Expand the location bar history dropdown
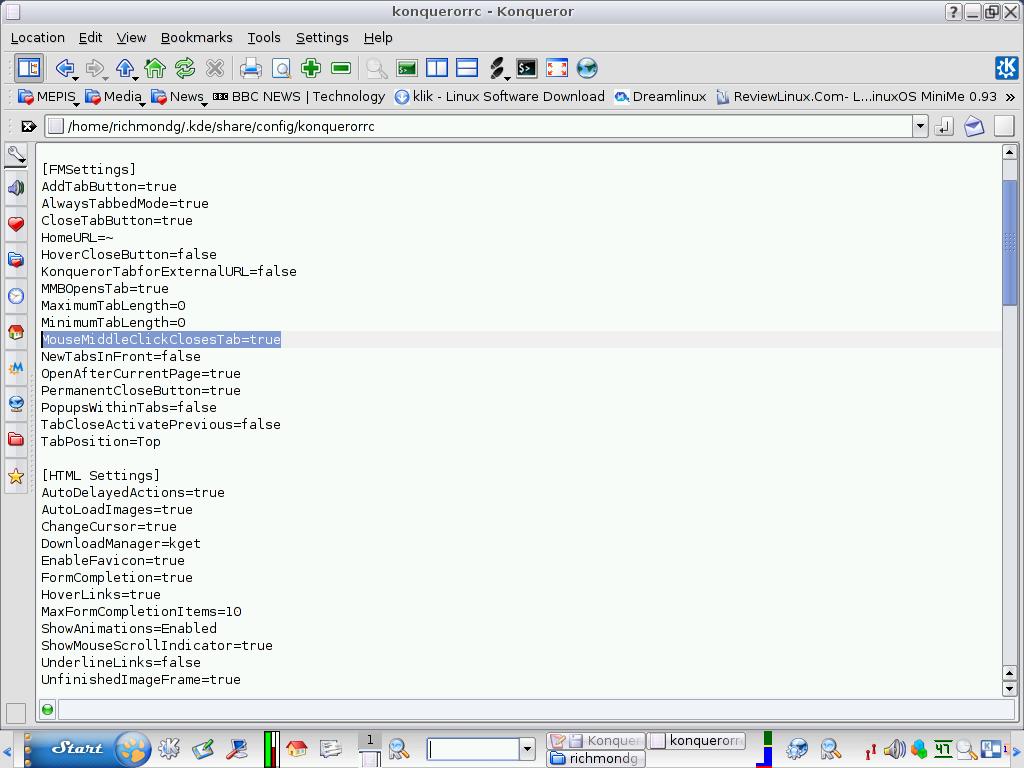The image size is (1024, 768). click(x=920, y=126)
